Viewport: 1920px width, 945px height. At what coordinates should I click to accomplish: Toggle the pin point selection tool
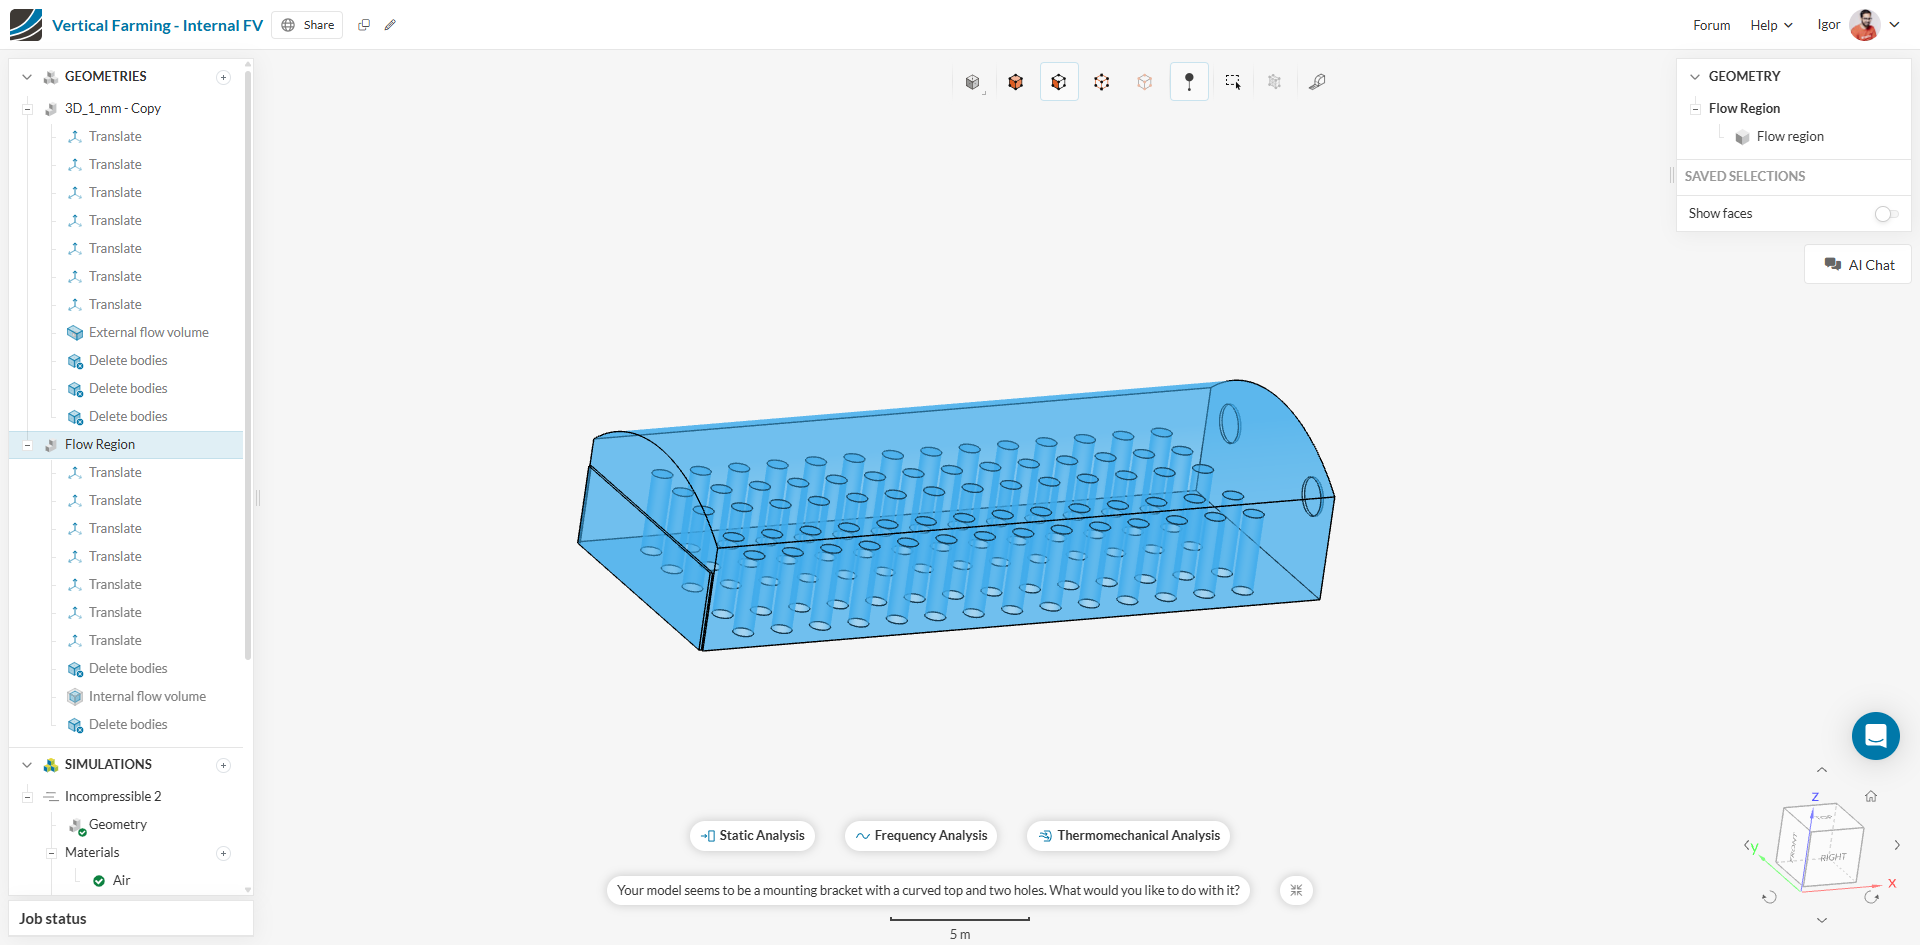[x=1189, y=82]
